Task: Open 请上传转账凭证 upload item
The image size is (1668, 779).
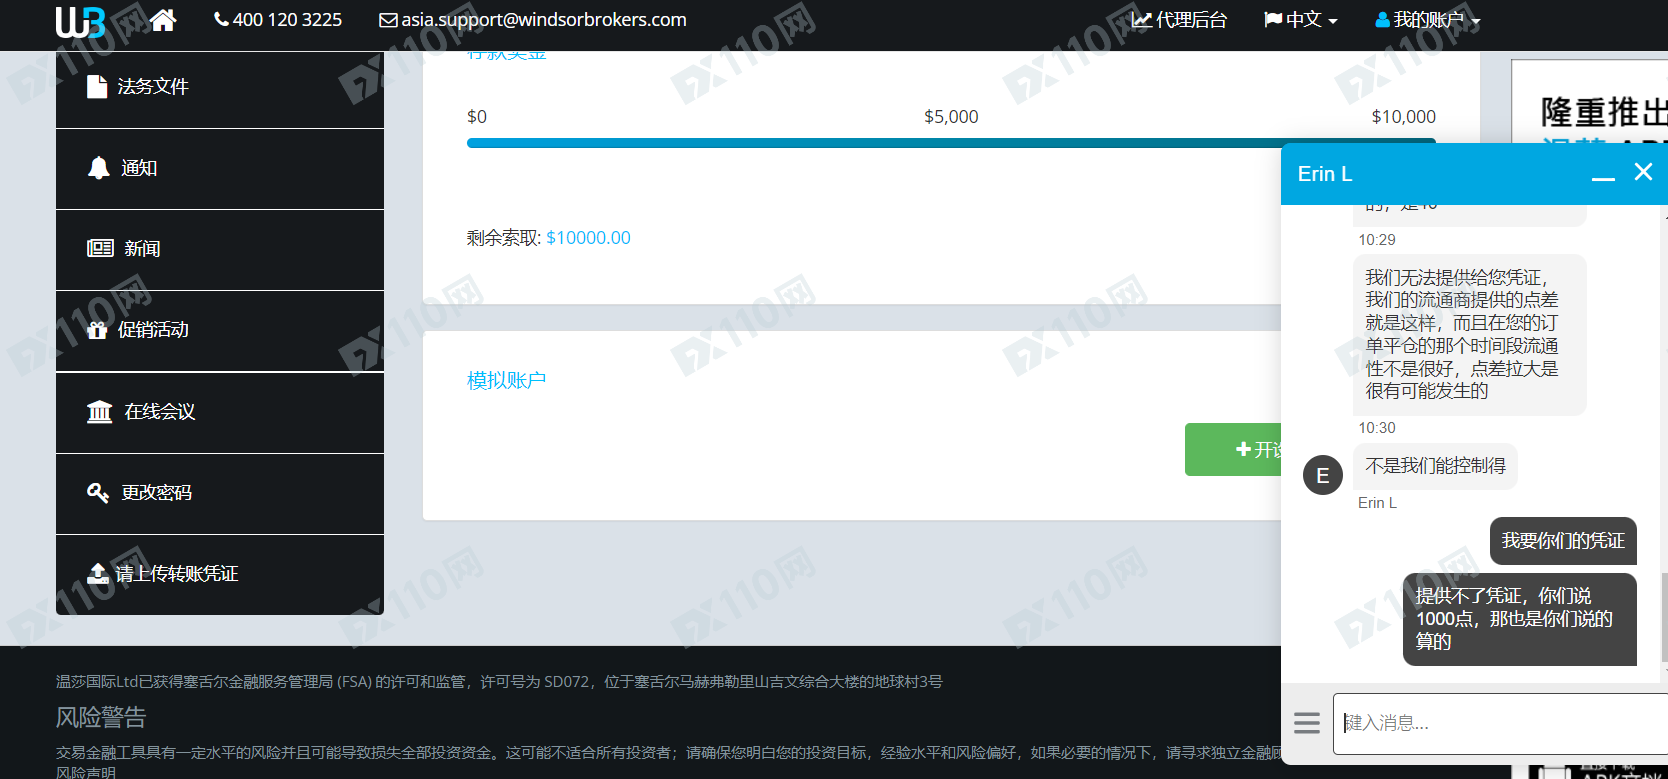Action: pos(220,574)
